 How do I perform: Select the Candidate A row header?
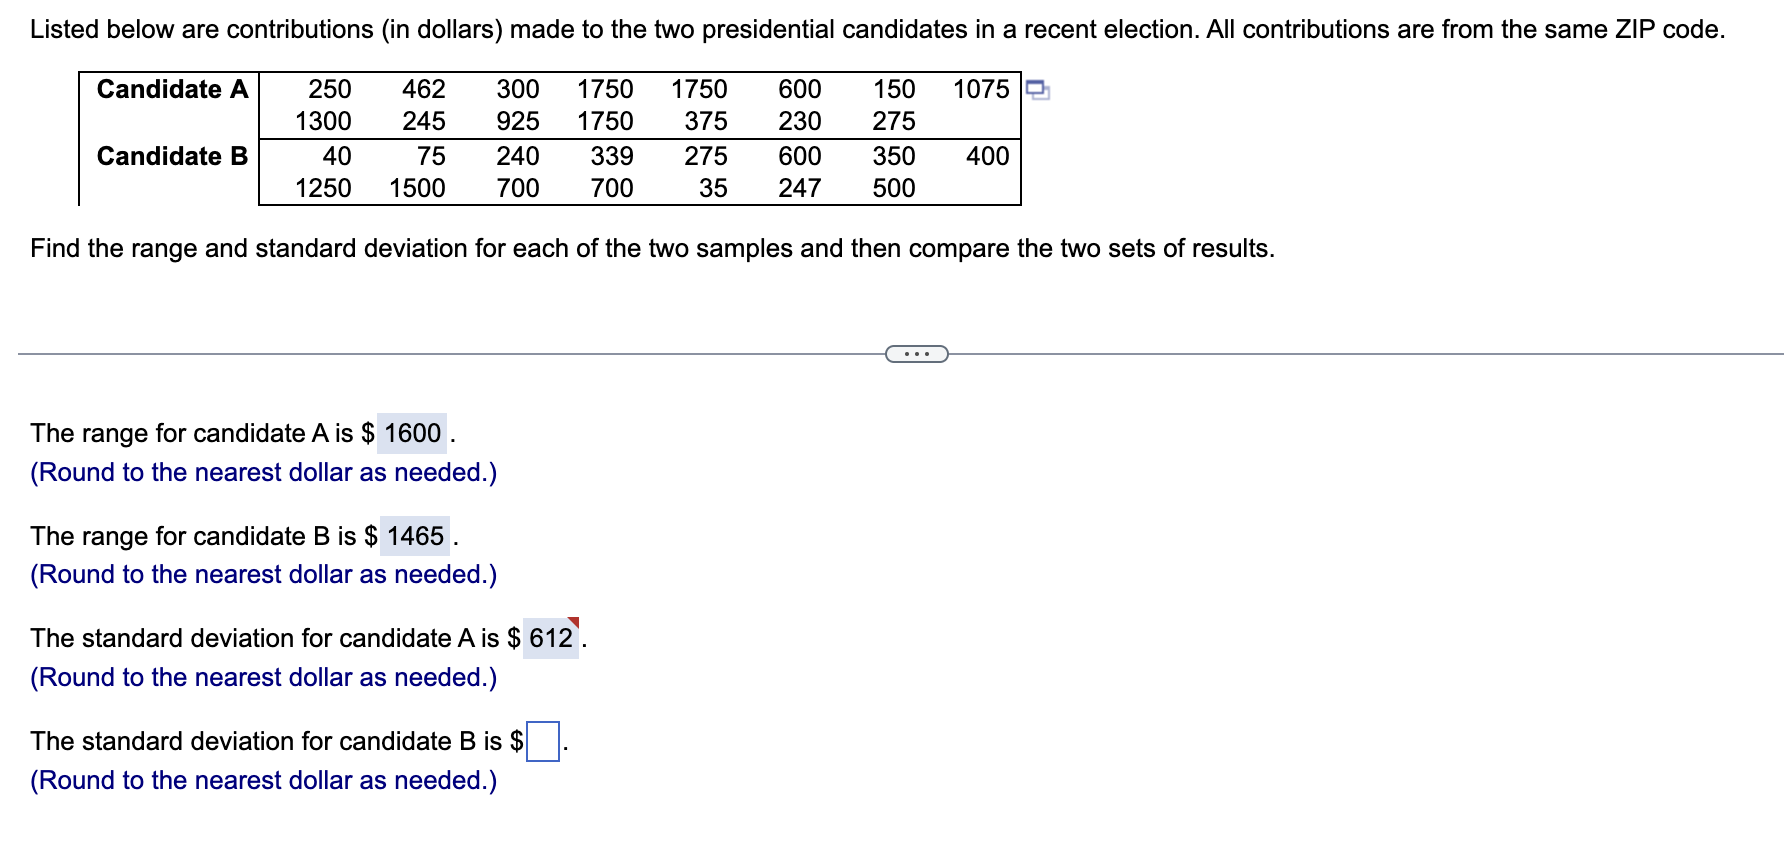click(x=172, y=90)
